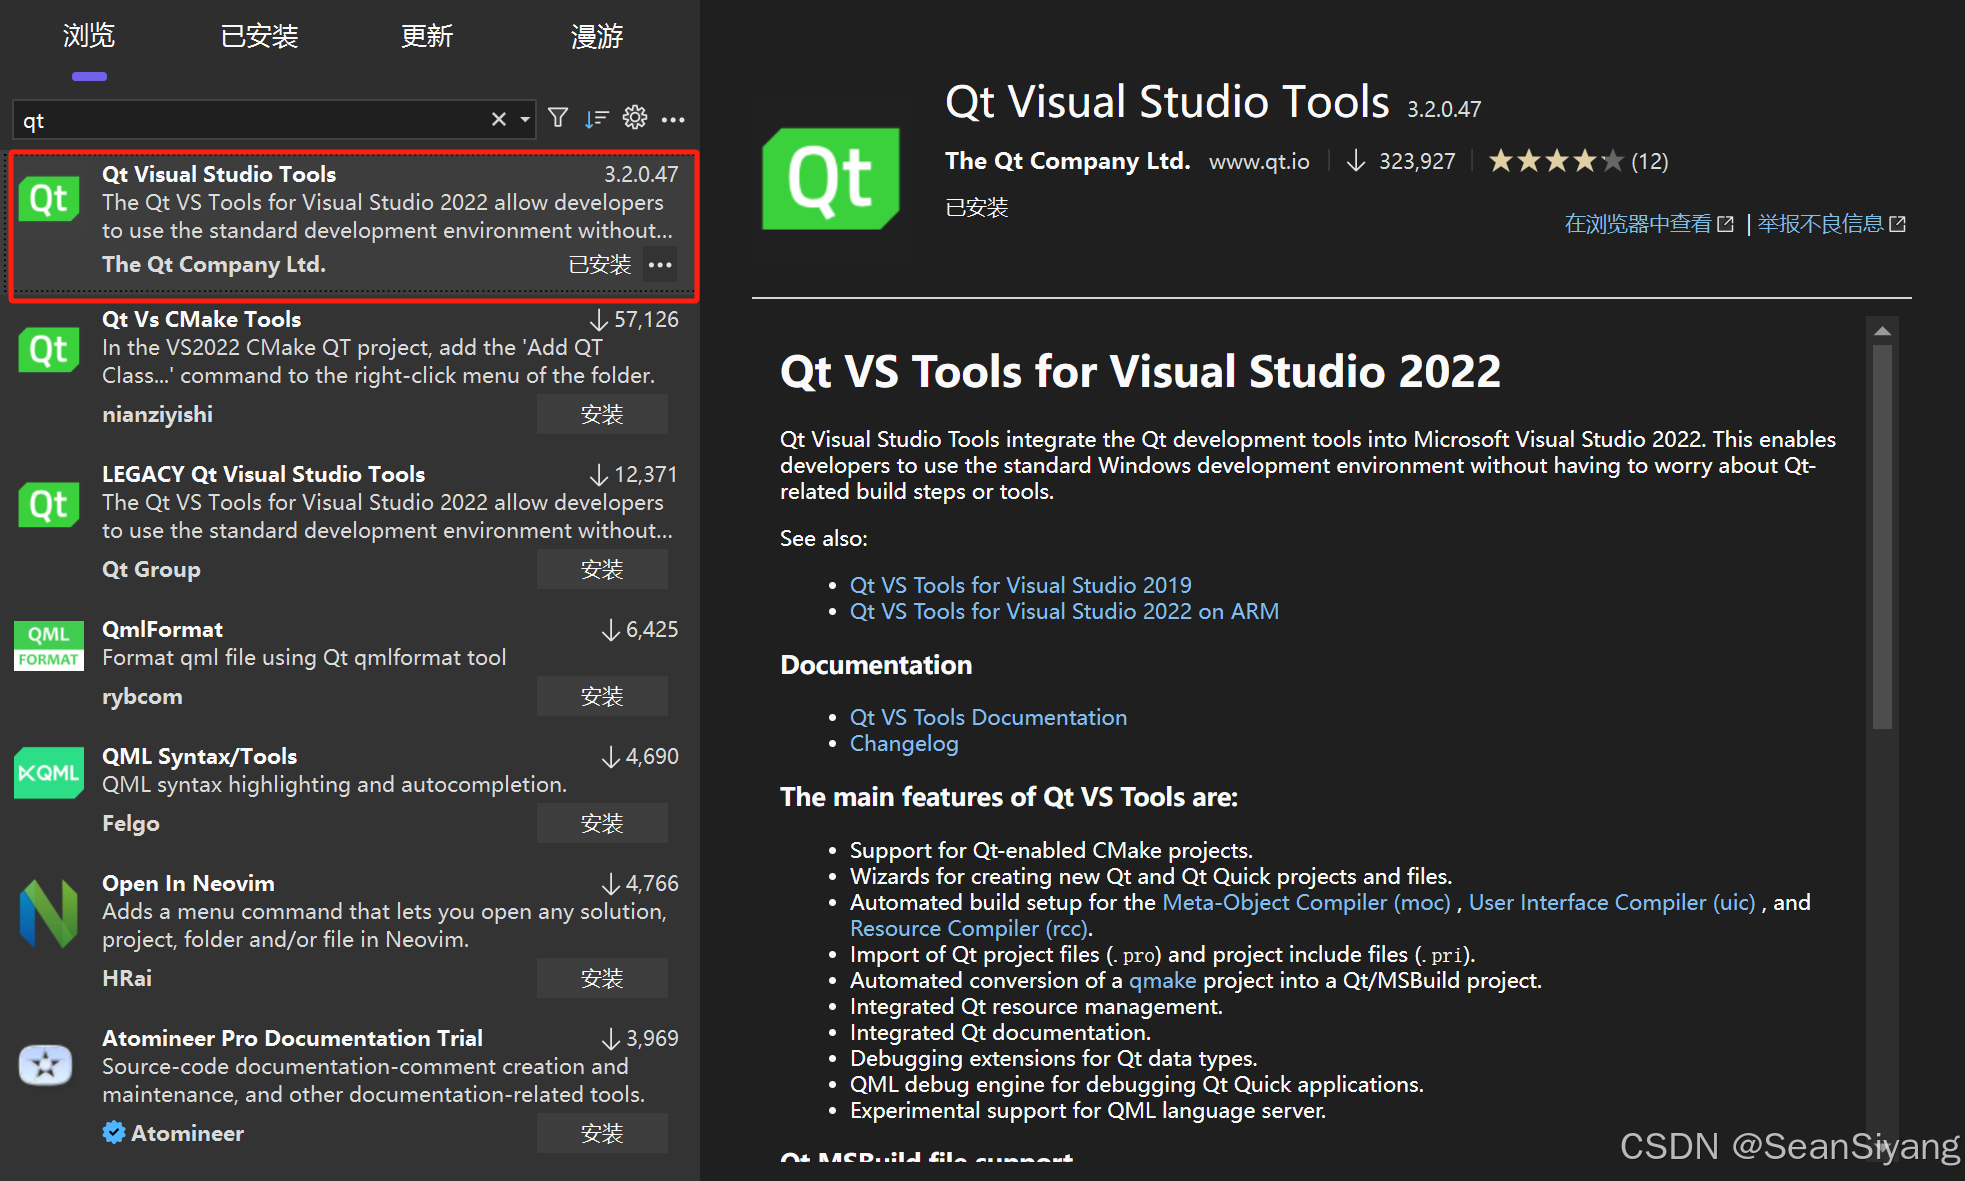Click the Open In Neovim icon
The image size is (1965, 1181).
(49, 913)
